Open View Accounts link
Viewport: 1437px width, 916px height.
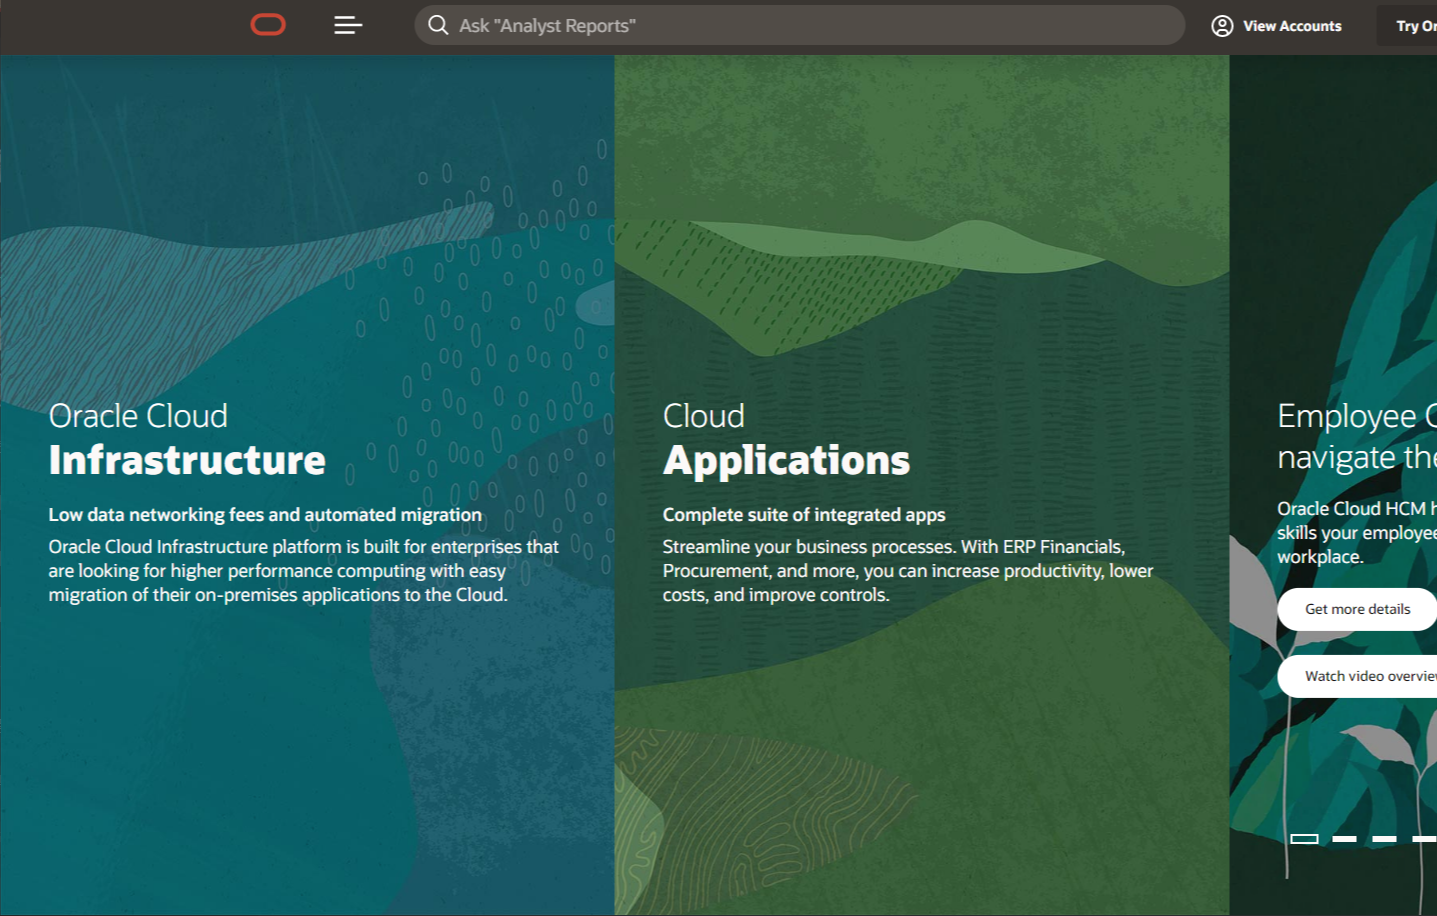tap(1277, 26)
